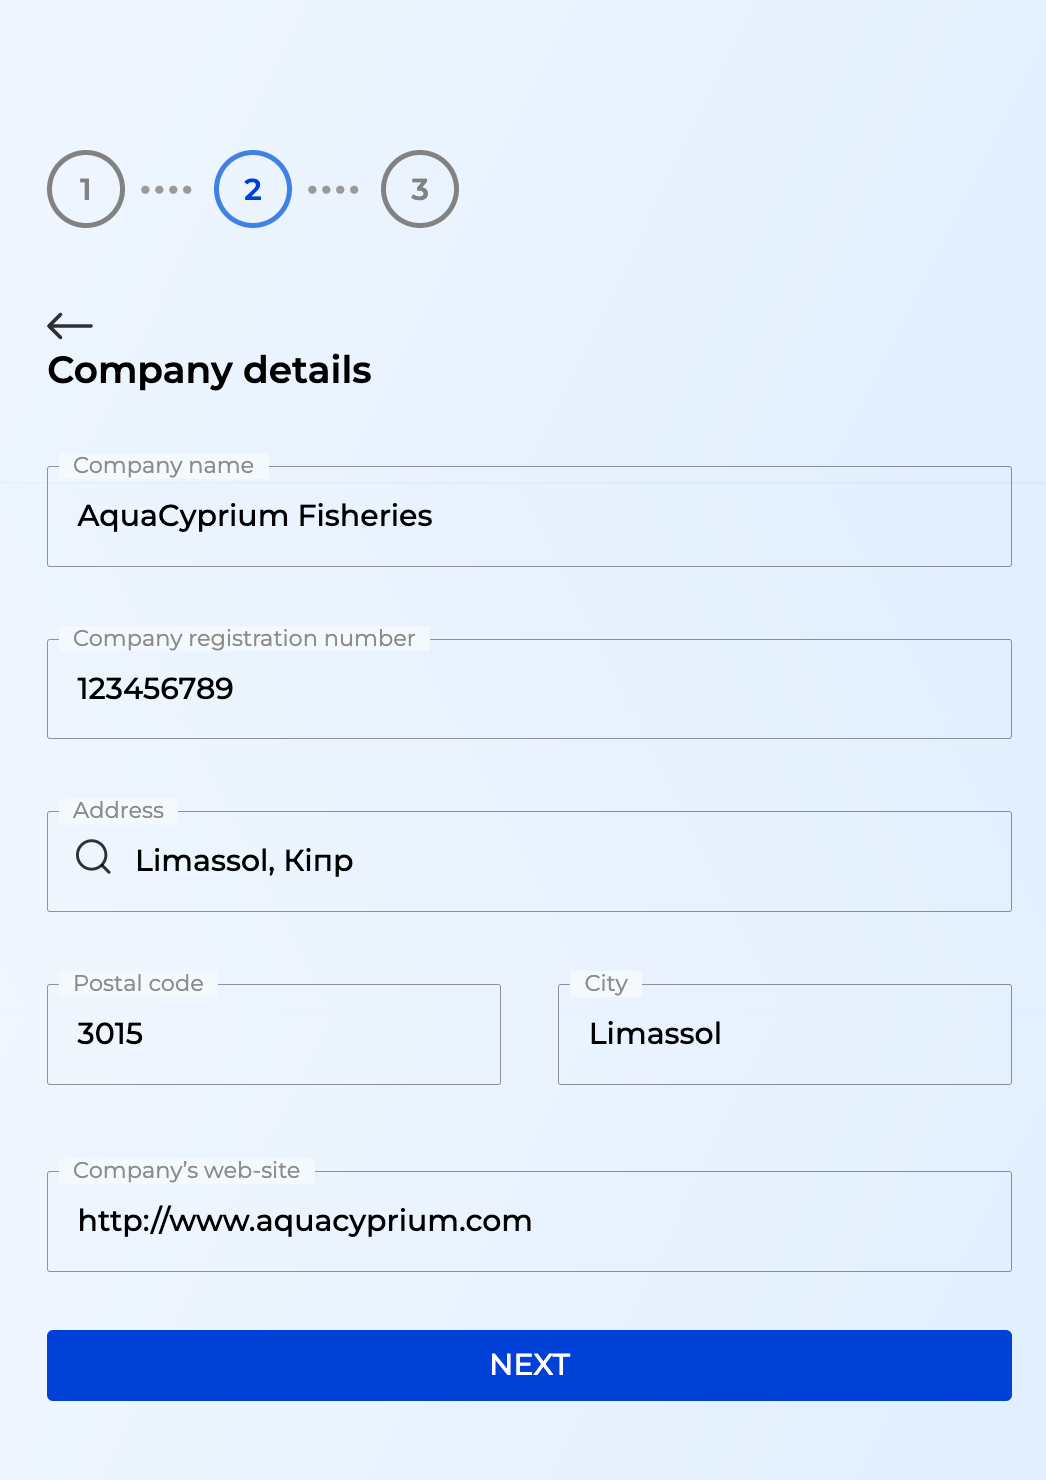Click the dots between steps 2 and 3
The image size is (1046, 1480).
(x=333, y=189)
